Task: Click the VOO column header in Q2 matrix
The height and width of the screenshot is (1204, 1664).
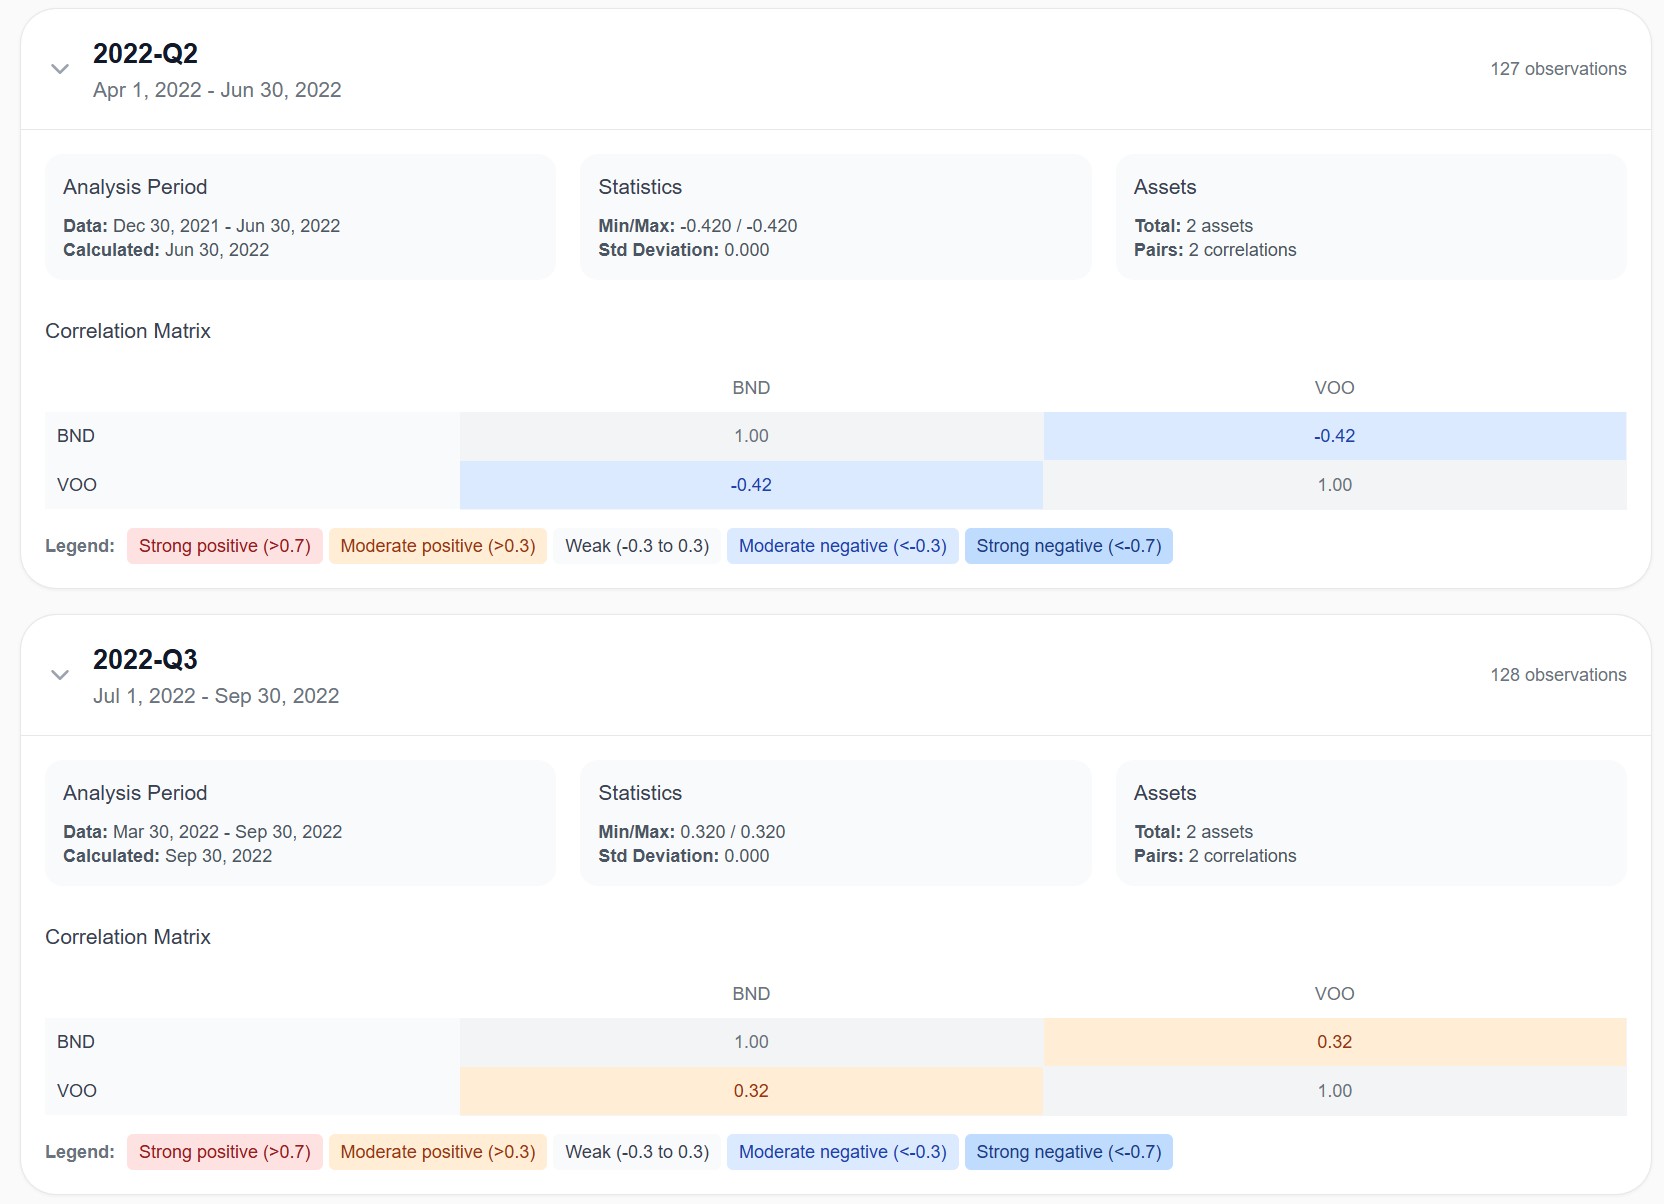Action: [1334, 388]
